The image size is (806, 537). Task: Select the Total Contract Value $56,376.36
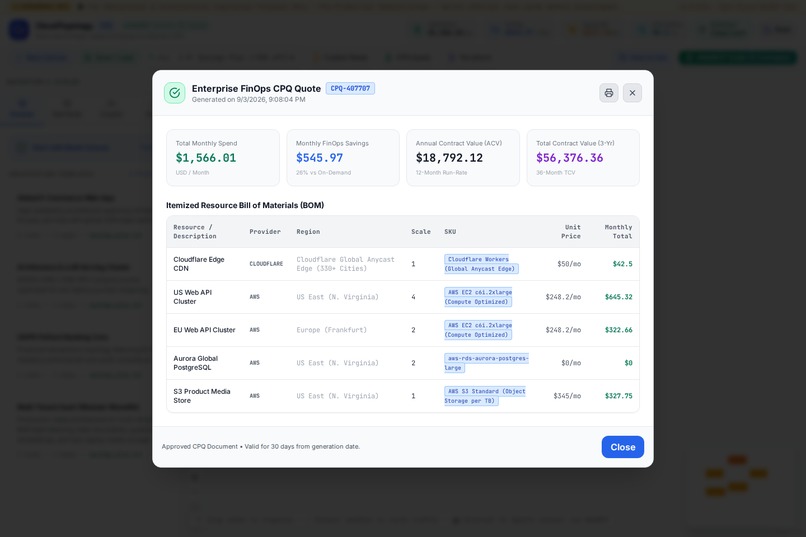pos(570,158)
